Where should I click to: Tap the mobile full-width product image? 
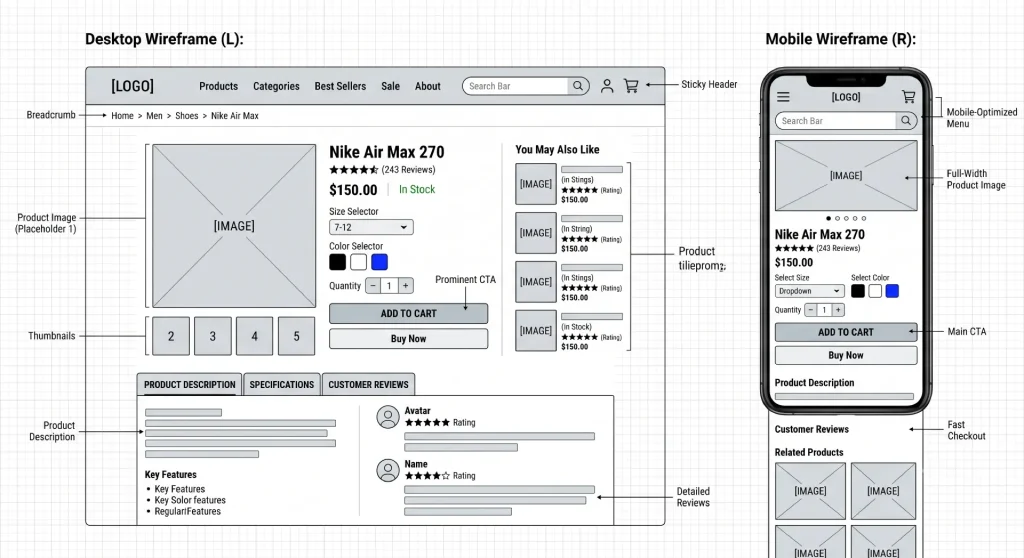[x=846, y=176]
